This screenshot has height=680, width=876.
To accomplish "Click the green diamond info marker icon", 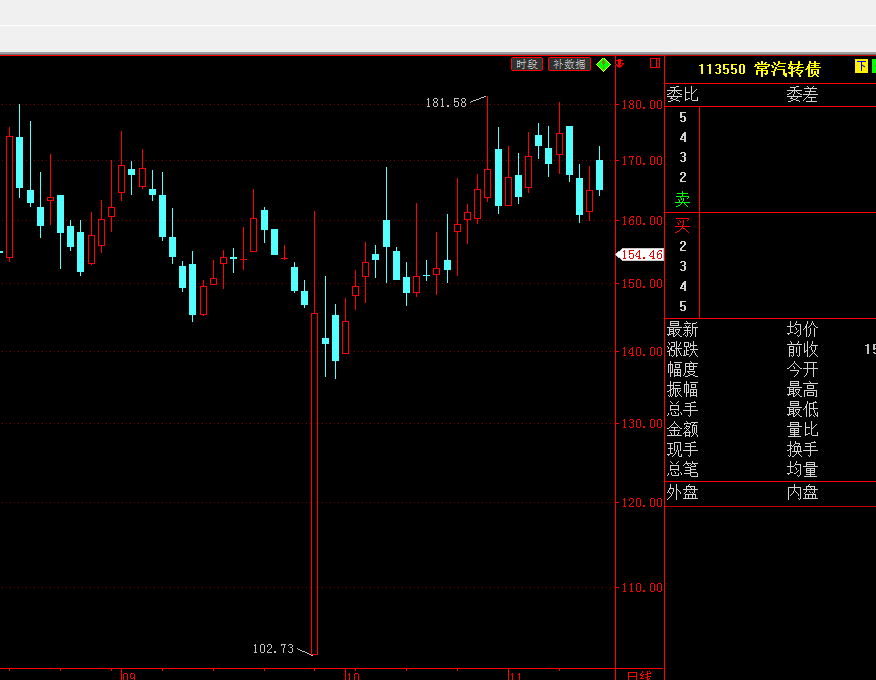I will click(603, 65).
